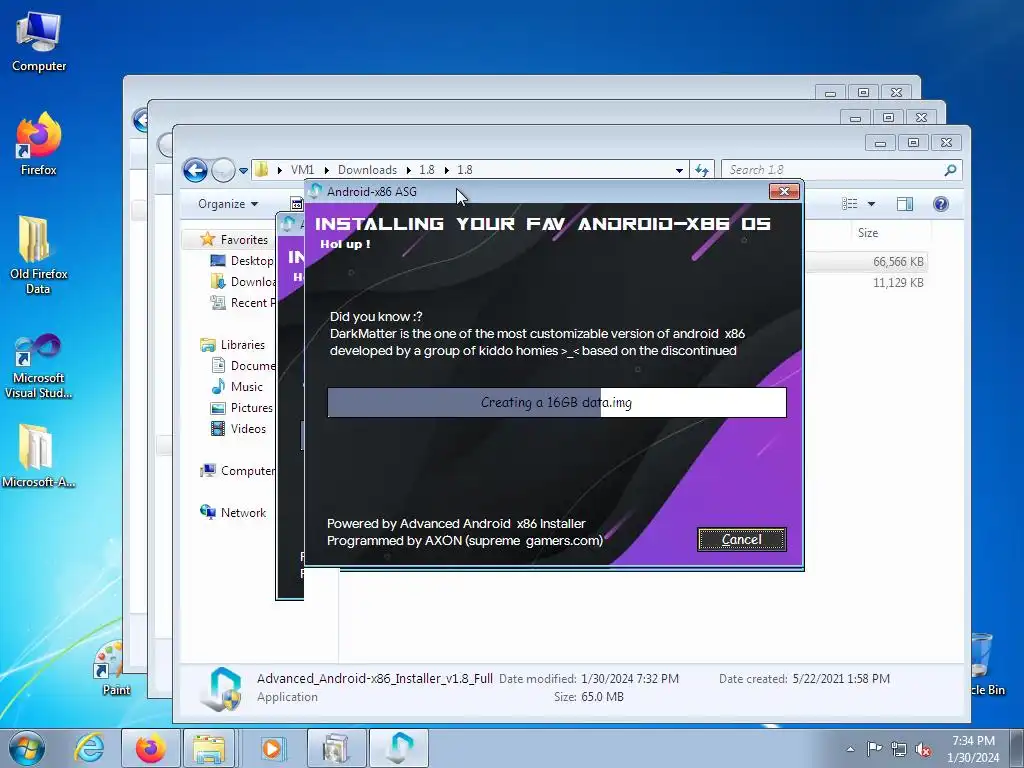The image size is (1024, 768).
Task: Click the search magnifier icon
Action: (950, 170)
